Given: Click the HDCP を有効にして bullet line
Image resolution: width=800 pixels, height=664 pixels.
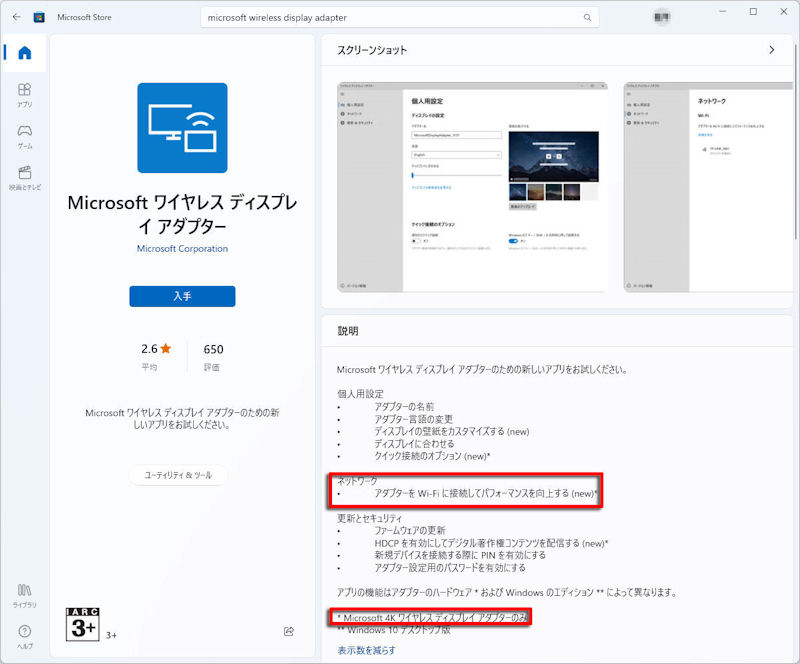Looking at the screenshot, I should tap(491, 543).
